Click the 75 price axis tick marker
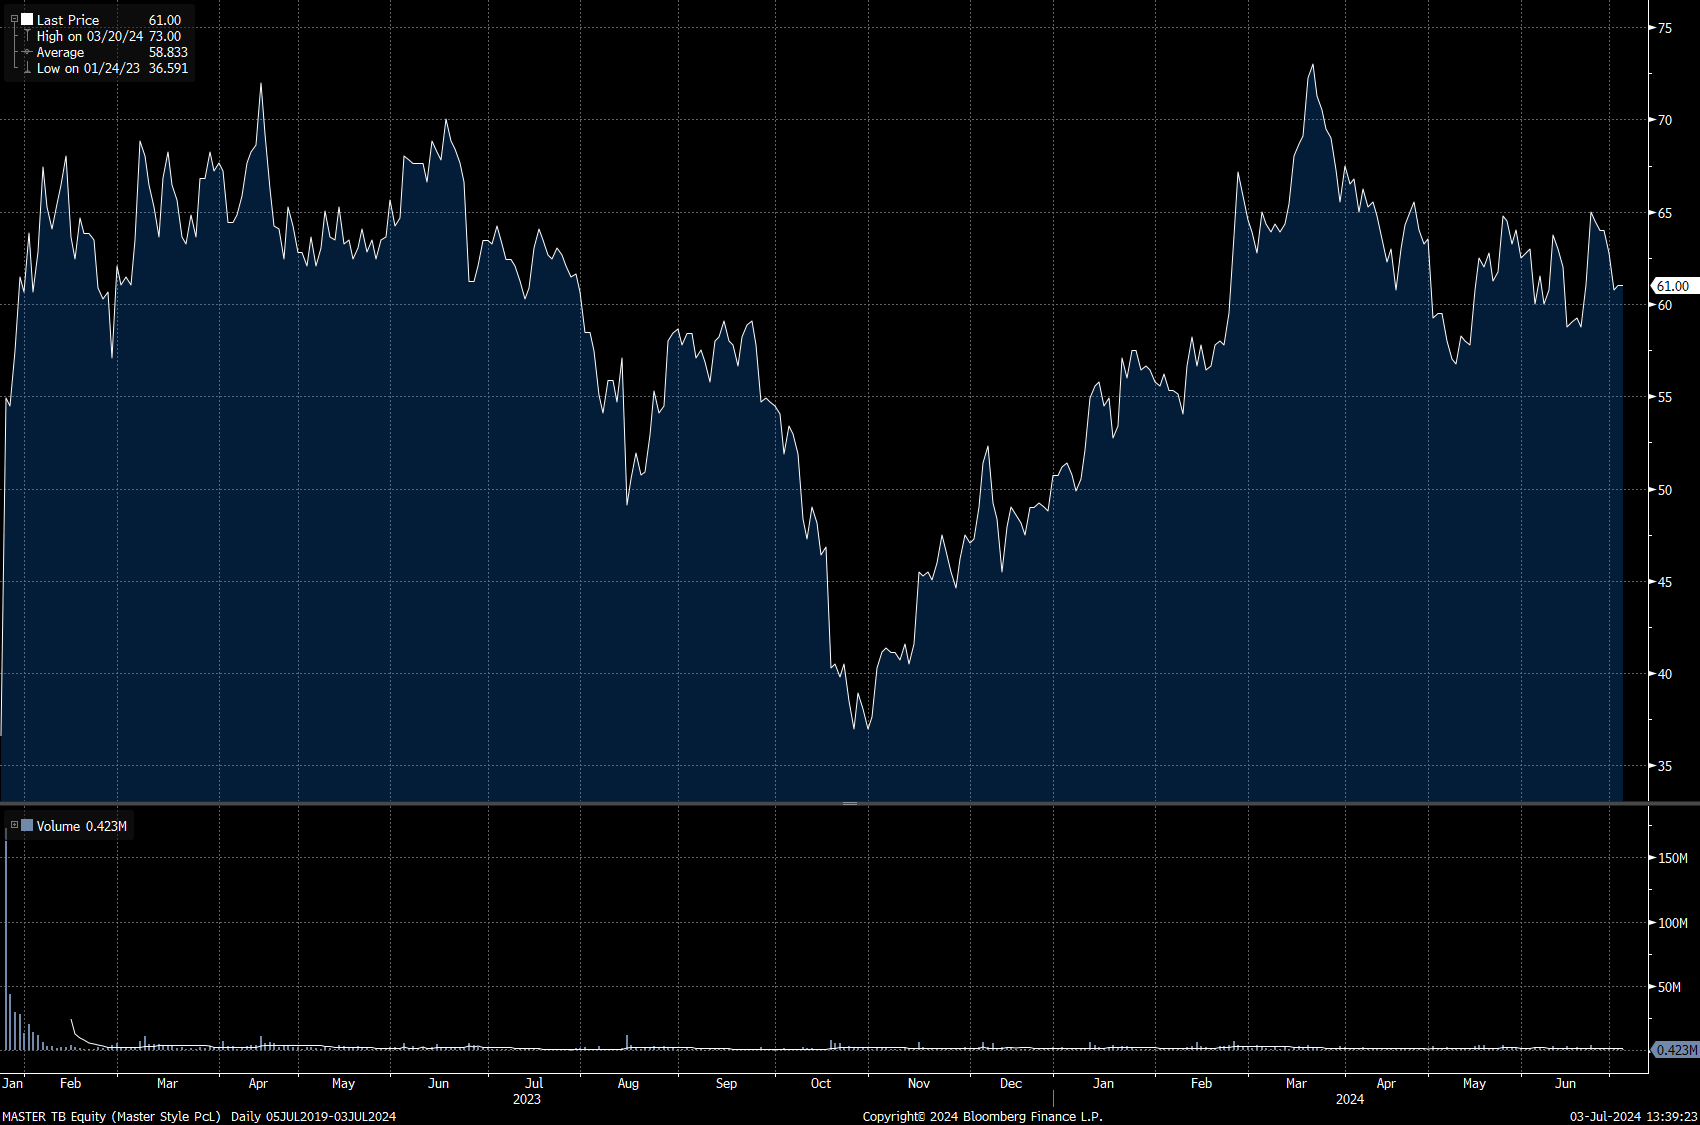This screenshot has height=1125, width=1700. coord(1664,28)
